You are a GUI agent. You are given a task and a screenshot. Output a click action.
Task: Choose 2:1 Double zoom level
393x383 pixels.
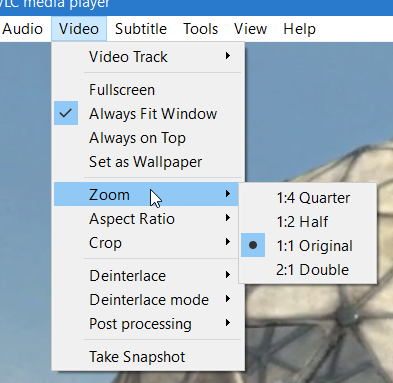[x=308, y=269]
